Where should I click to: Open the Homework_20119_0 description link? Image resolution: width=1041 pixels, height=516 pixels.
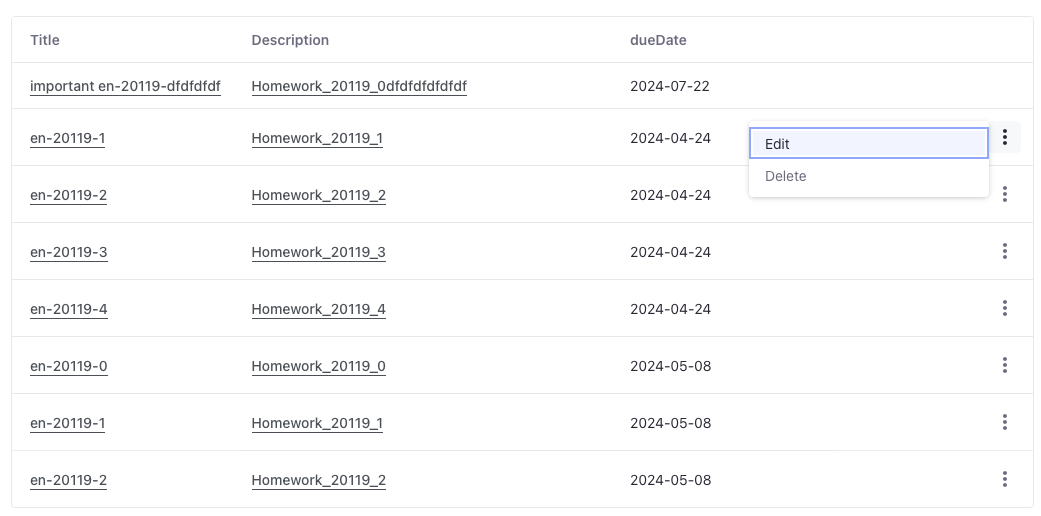[318, 366]
